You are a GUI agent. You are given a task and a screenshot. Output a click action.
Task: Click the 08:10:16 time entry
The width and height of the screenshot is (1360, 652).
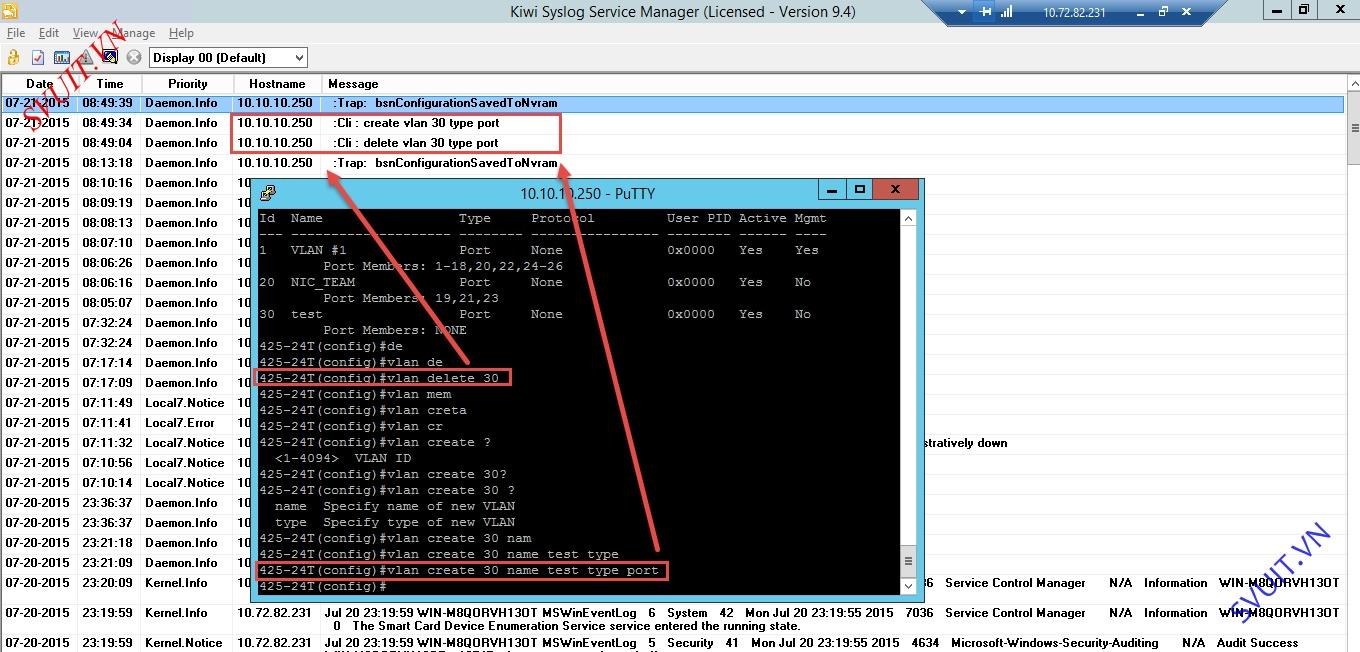107,183
